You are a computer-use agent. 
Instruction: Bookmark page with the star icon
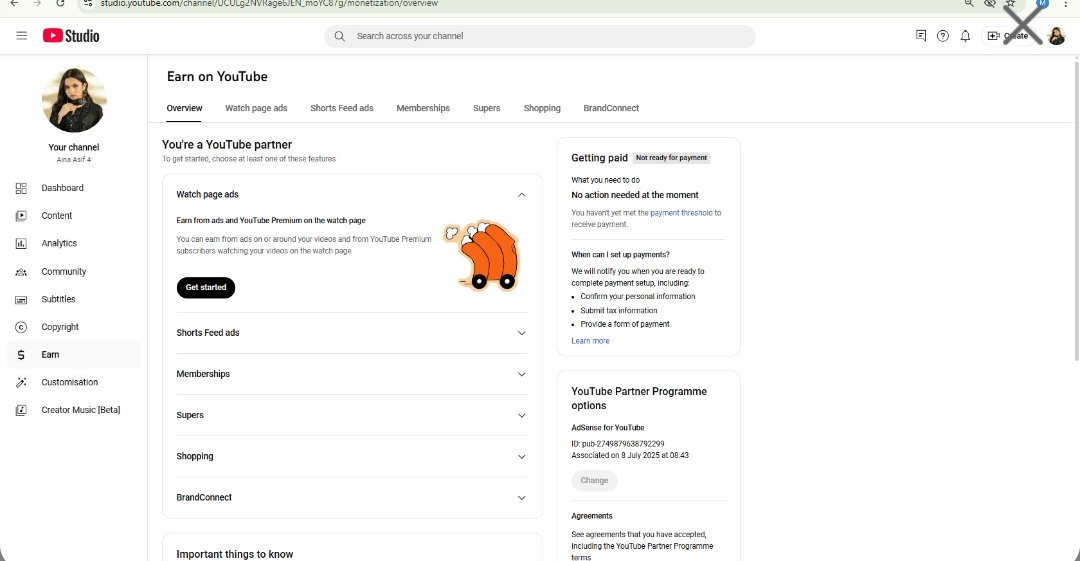(1010, 3)
